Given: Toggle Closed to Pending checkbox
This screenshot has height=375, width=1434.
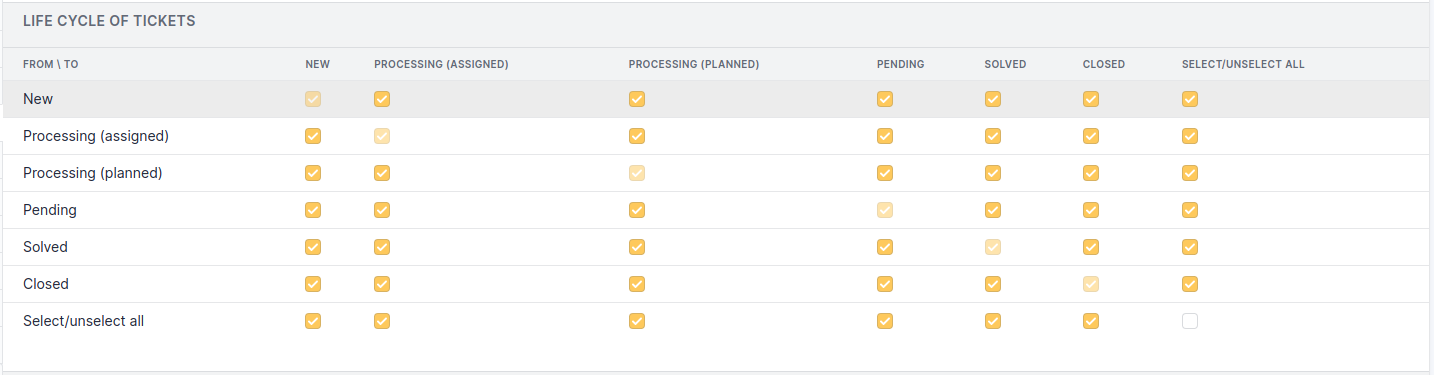Looking at the screenshot, I should click(x=885, y=284).
